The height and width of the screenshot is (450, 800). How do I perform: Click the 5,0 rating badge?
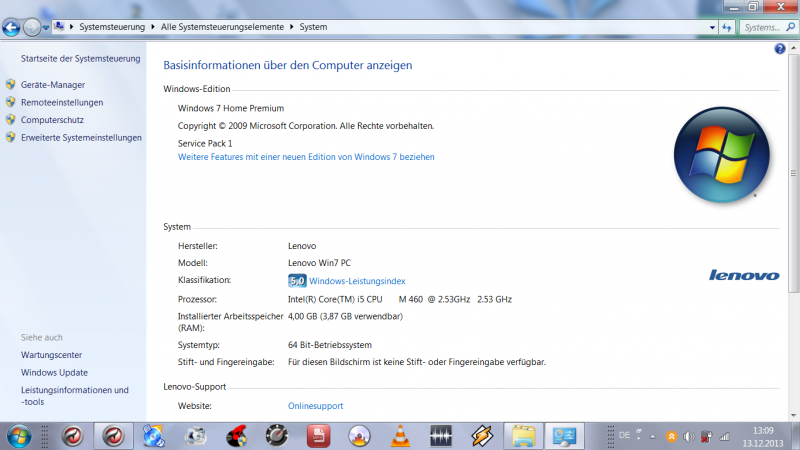(x=297, y=281)
